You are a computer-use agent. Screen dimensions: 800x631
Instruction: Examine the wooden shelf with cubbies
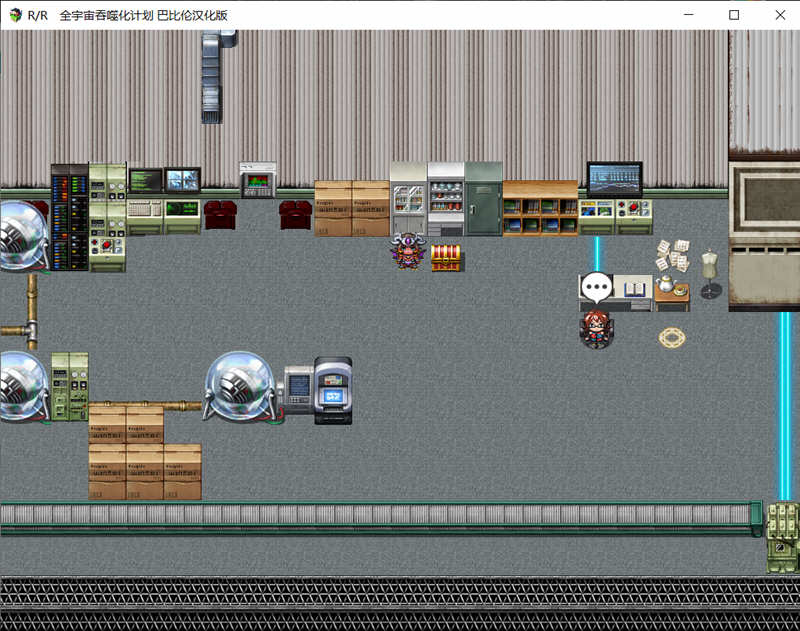click(x=540, y=208)
